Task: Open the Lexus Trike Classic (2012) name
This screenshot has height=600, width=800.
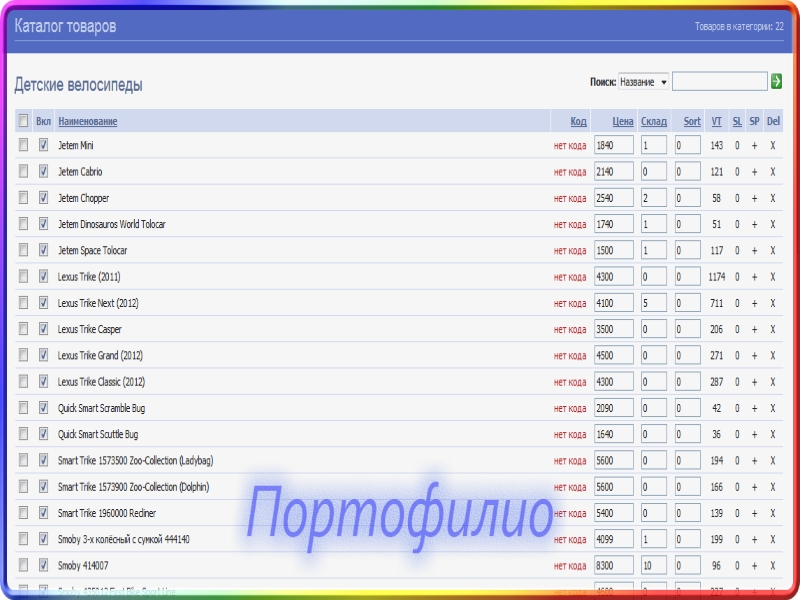Action: tap(101, 382)
